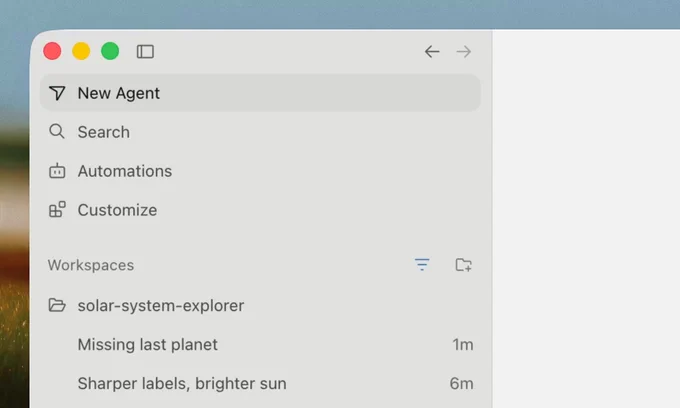Select the New Agent label
The image size is (680, 408).
[118, 93]
